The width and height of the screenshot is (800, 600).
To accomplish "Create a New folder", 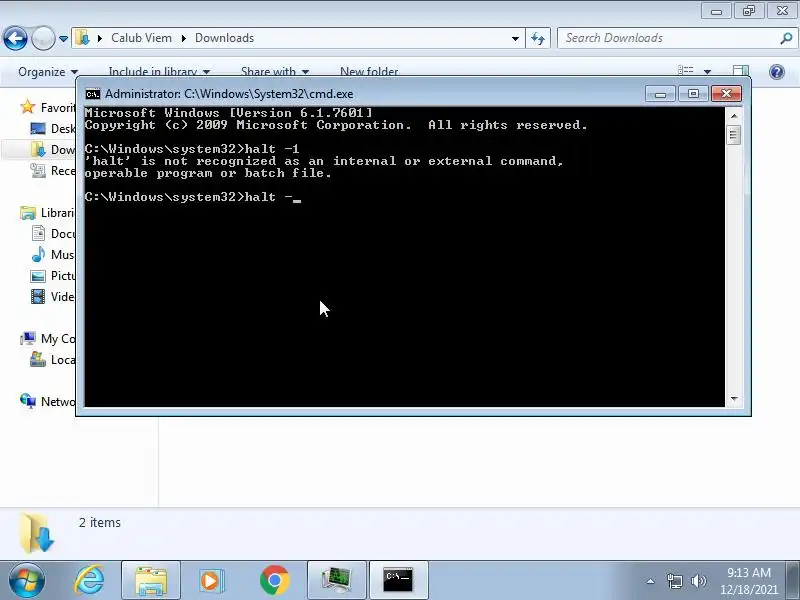I will tap(369, 71).
